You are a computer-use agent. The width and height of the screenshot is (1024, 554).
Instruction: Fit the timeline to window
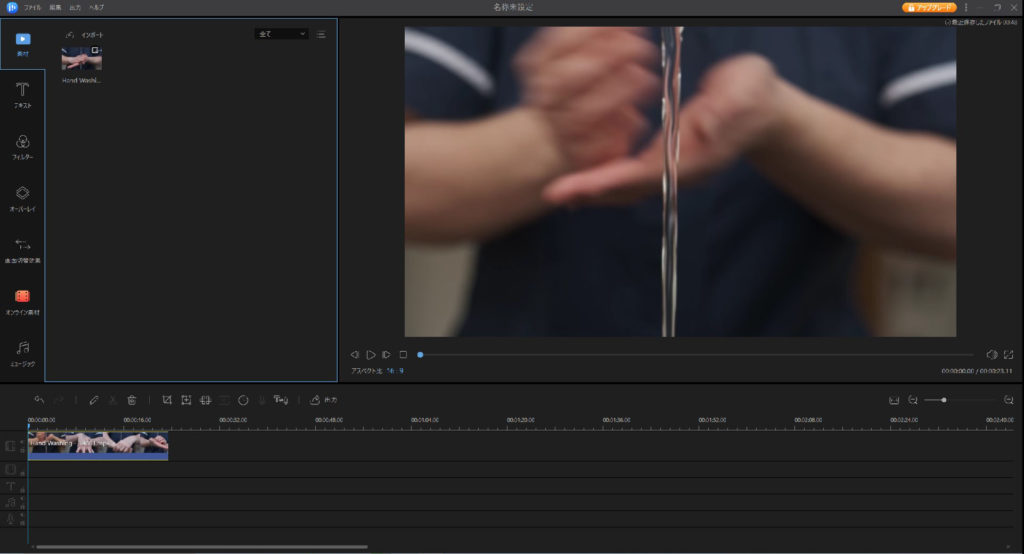click(x=894, y=400)
